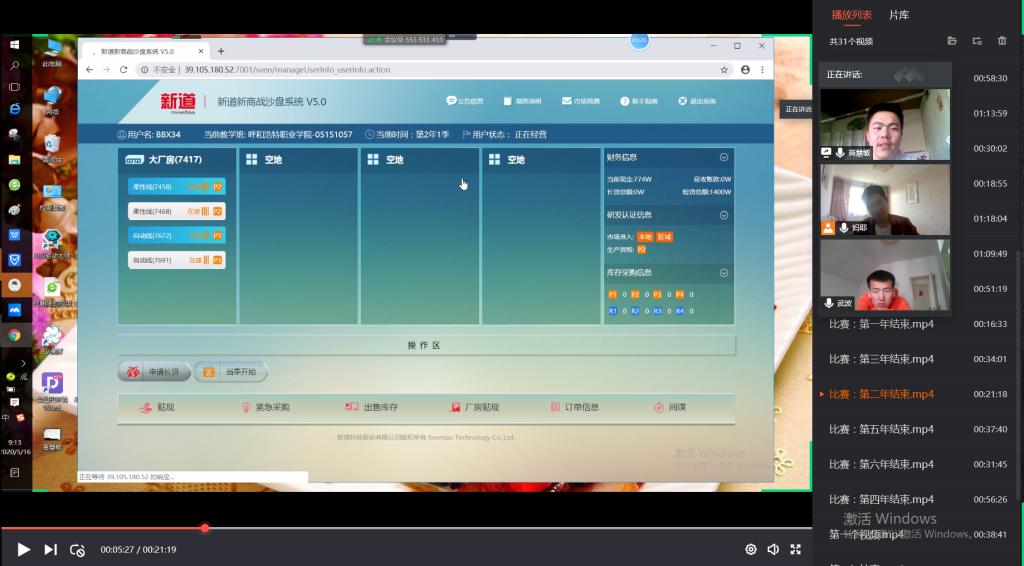Play 比赛：第三年结束.mp4 from the playlist

tap(881, 359)
